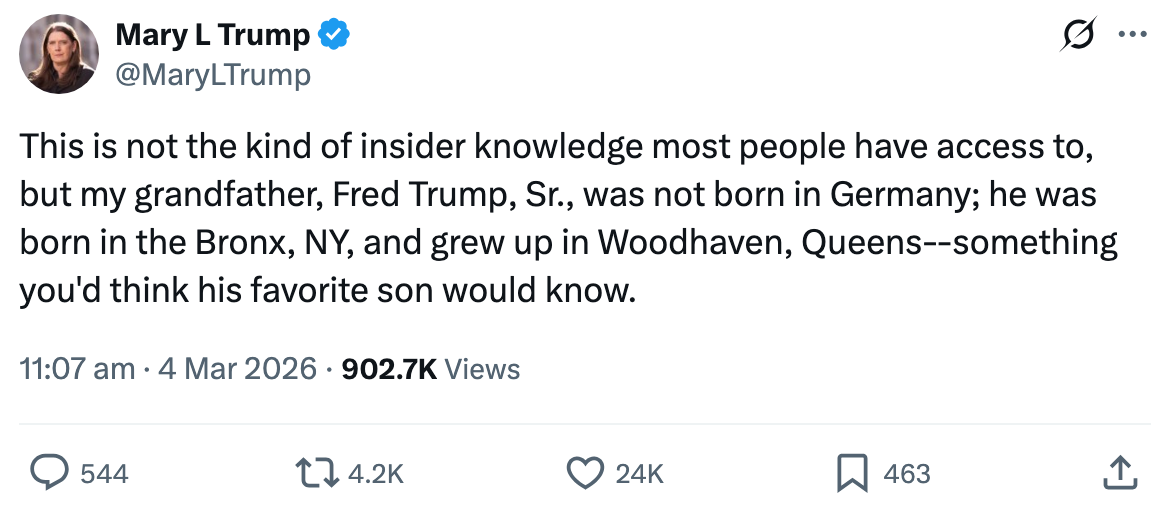Bookmark this tweet with the bookmark icon
The image size is (1170, 508).
point(850,472)
